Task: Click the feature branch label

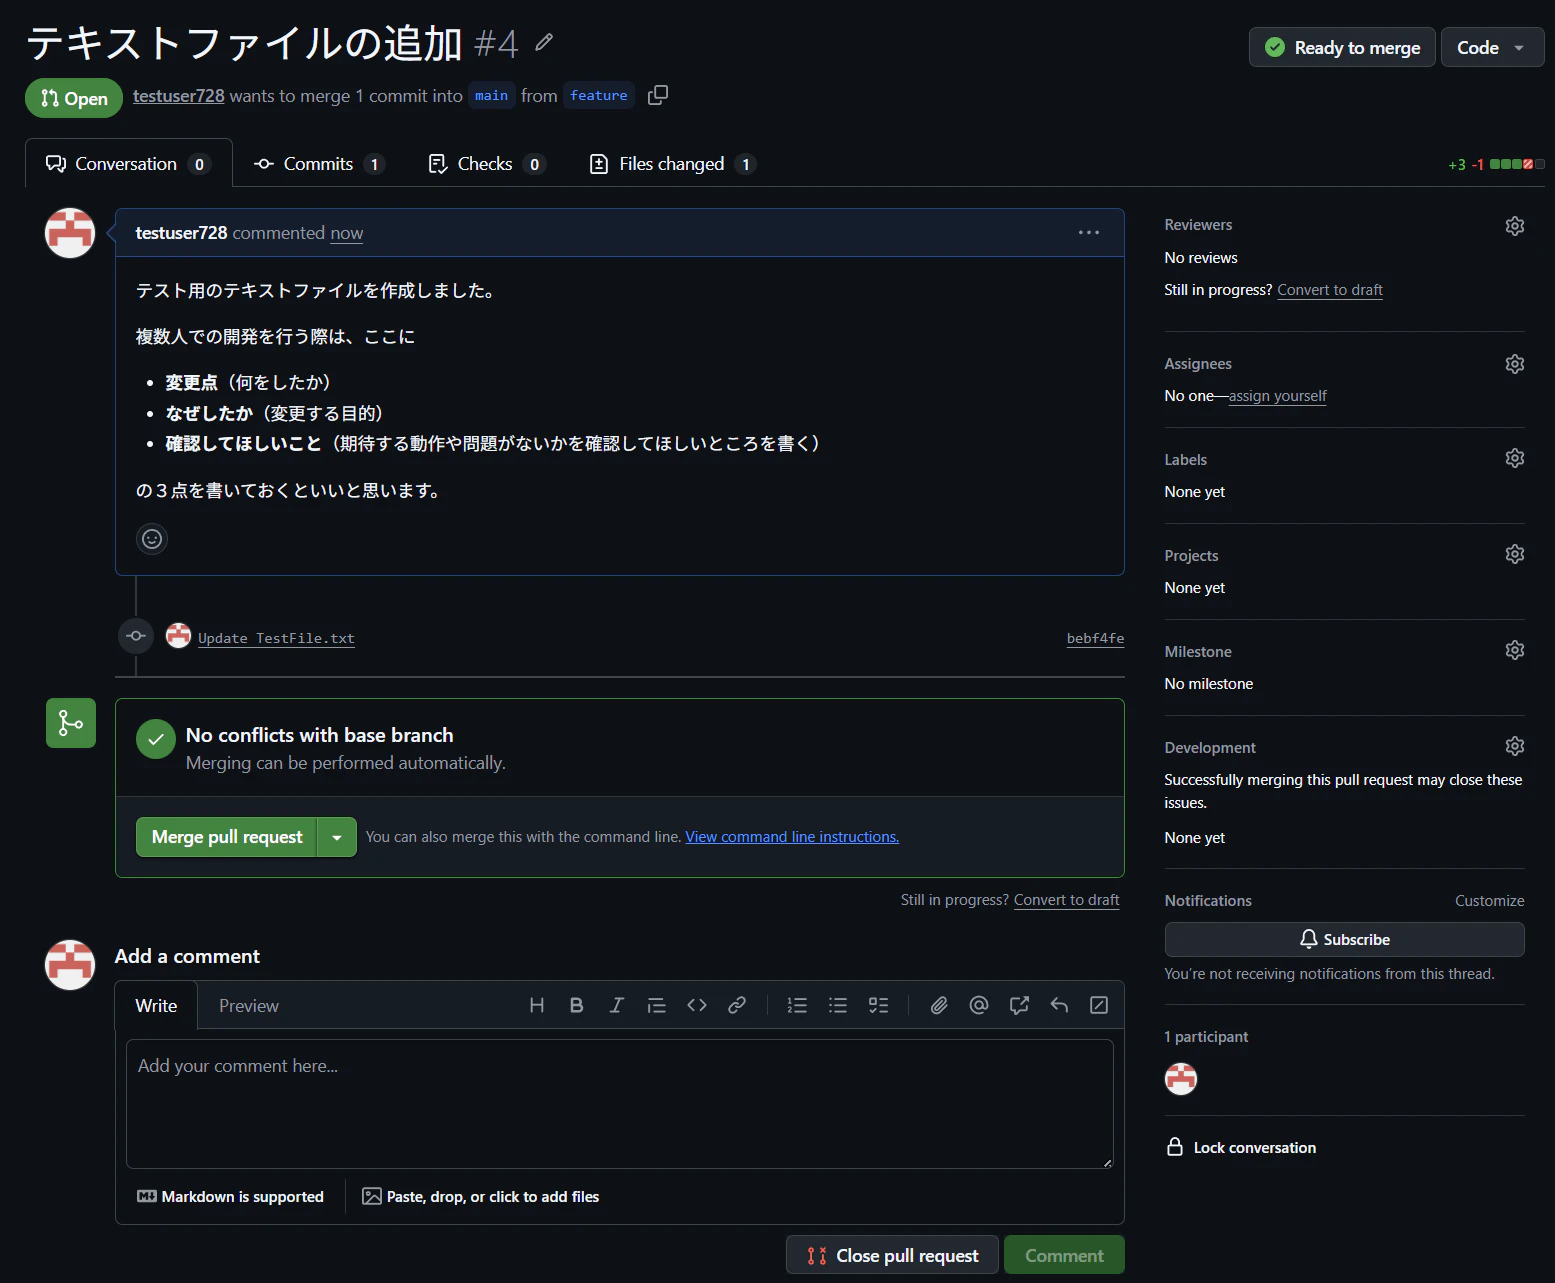Action: pyautogui.click(x=599, y=96)
